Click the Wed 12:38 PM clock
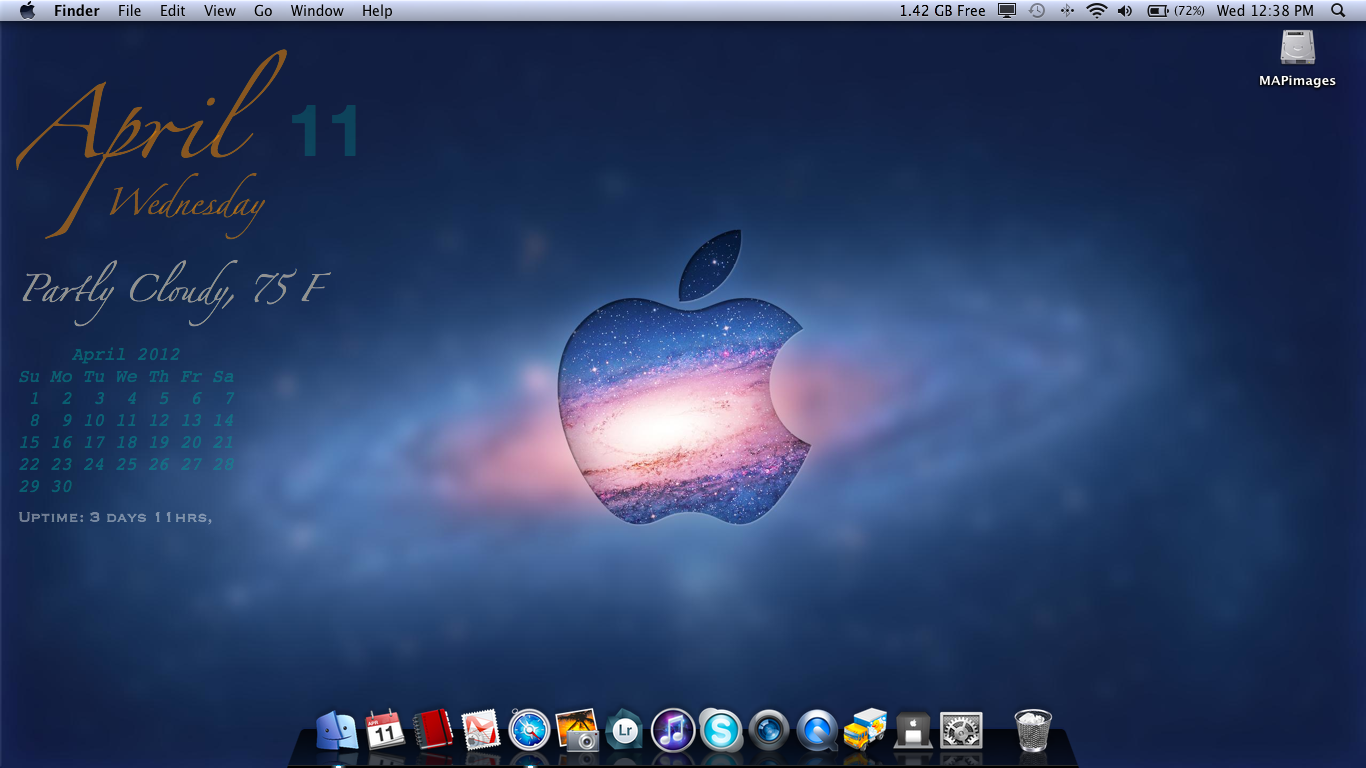1366x768 pixels. click(1265, 11)
